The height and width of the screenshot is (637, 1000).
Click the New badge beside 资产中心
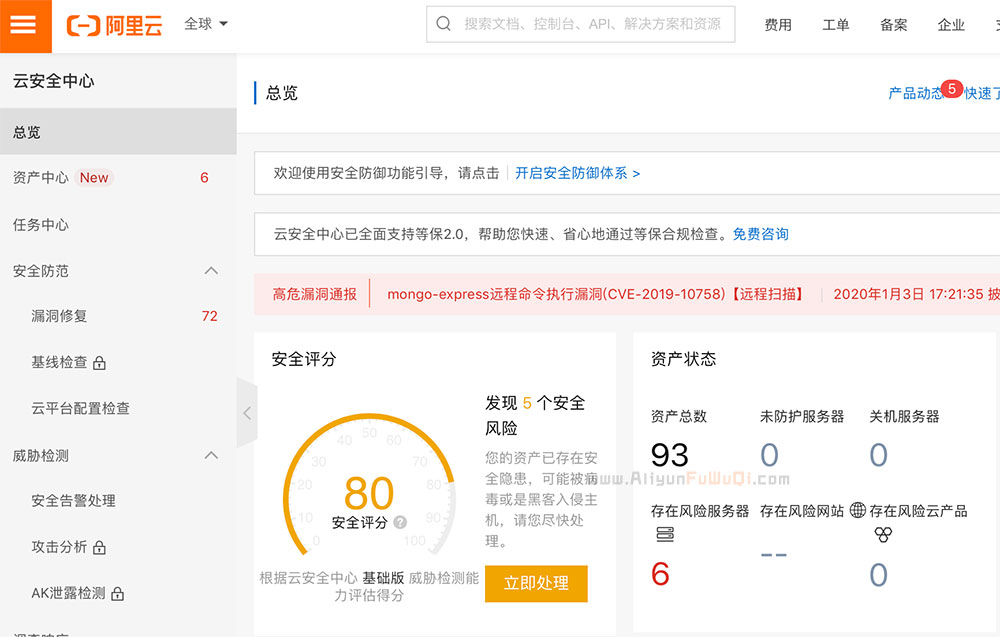94,178
